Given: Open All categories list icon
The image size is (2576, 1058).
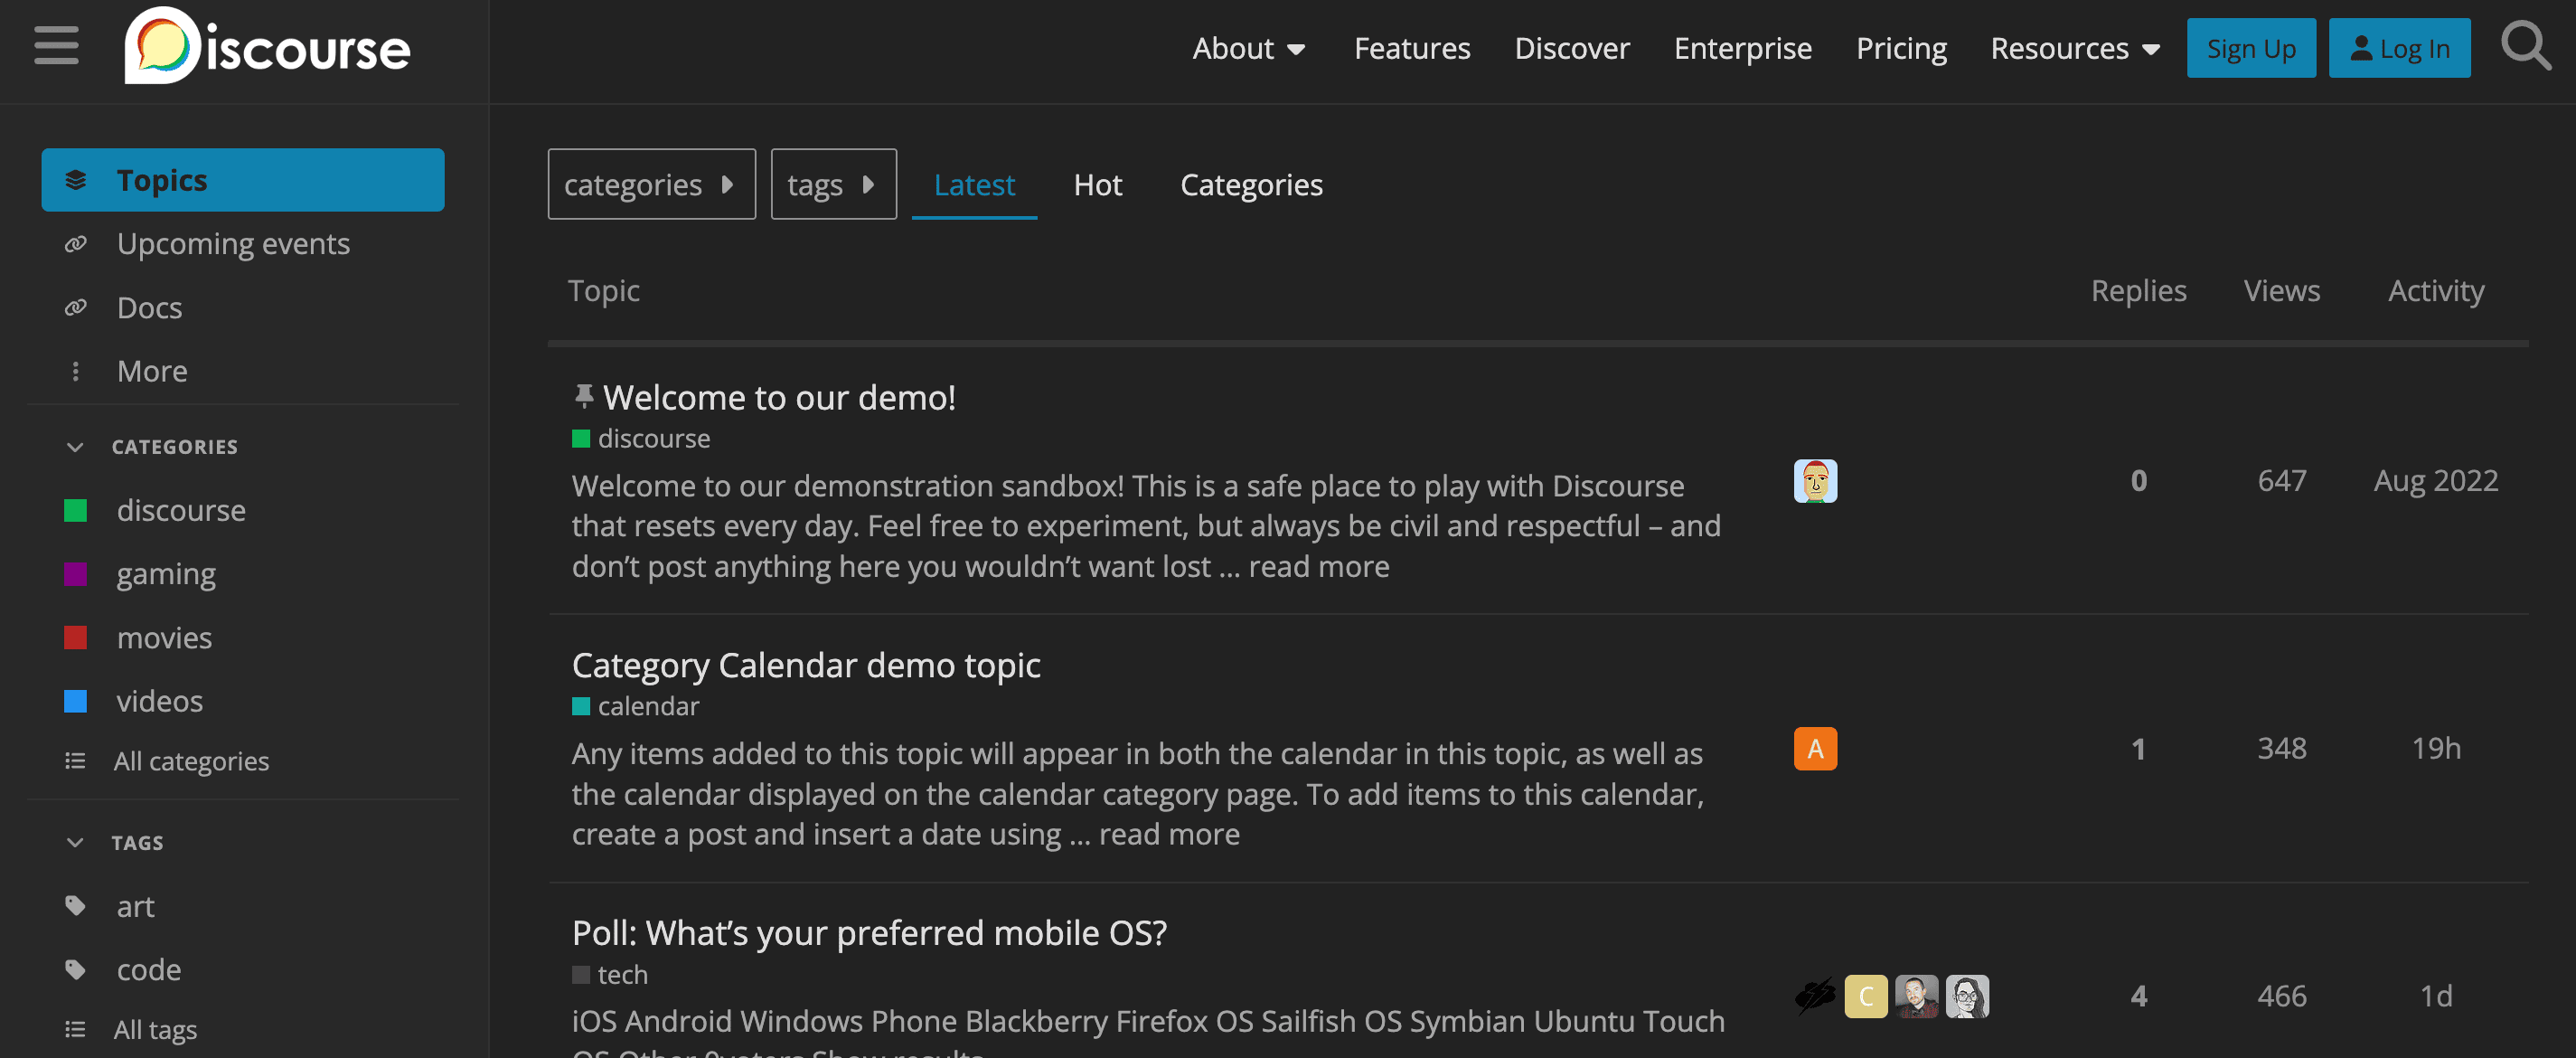Looking at the screenshot, I should [x=75, y=761].
